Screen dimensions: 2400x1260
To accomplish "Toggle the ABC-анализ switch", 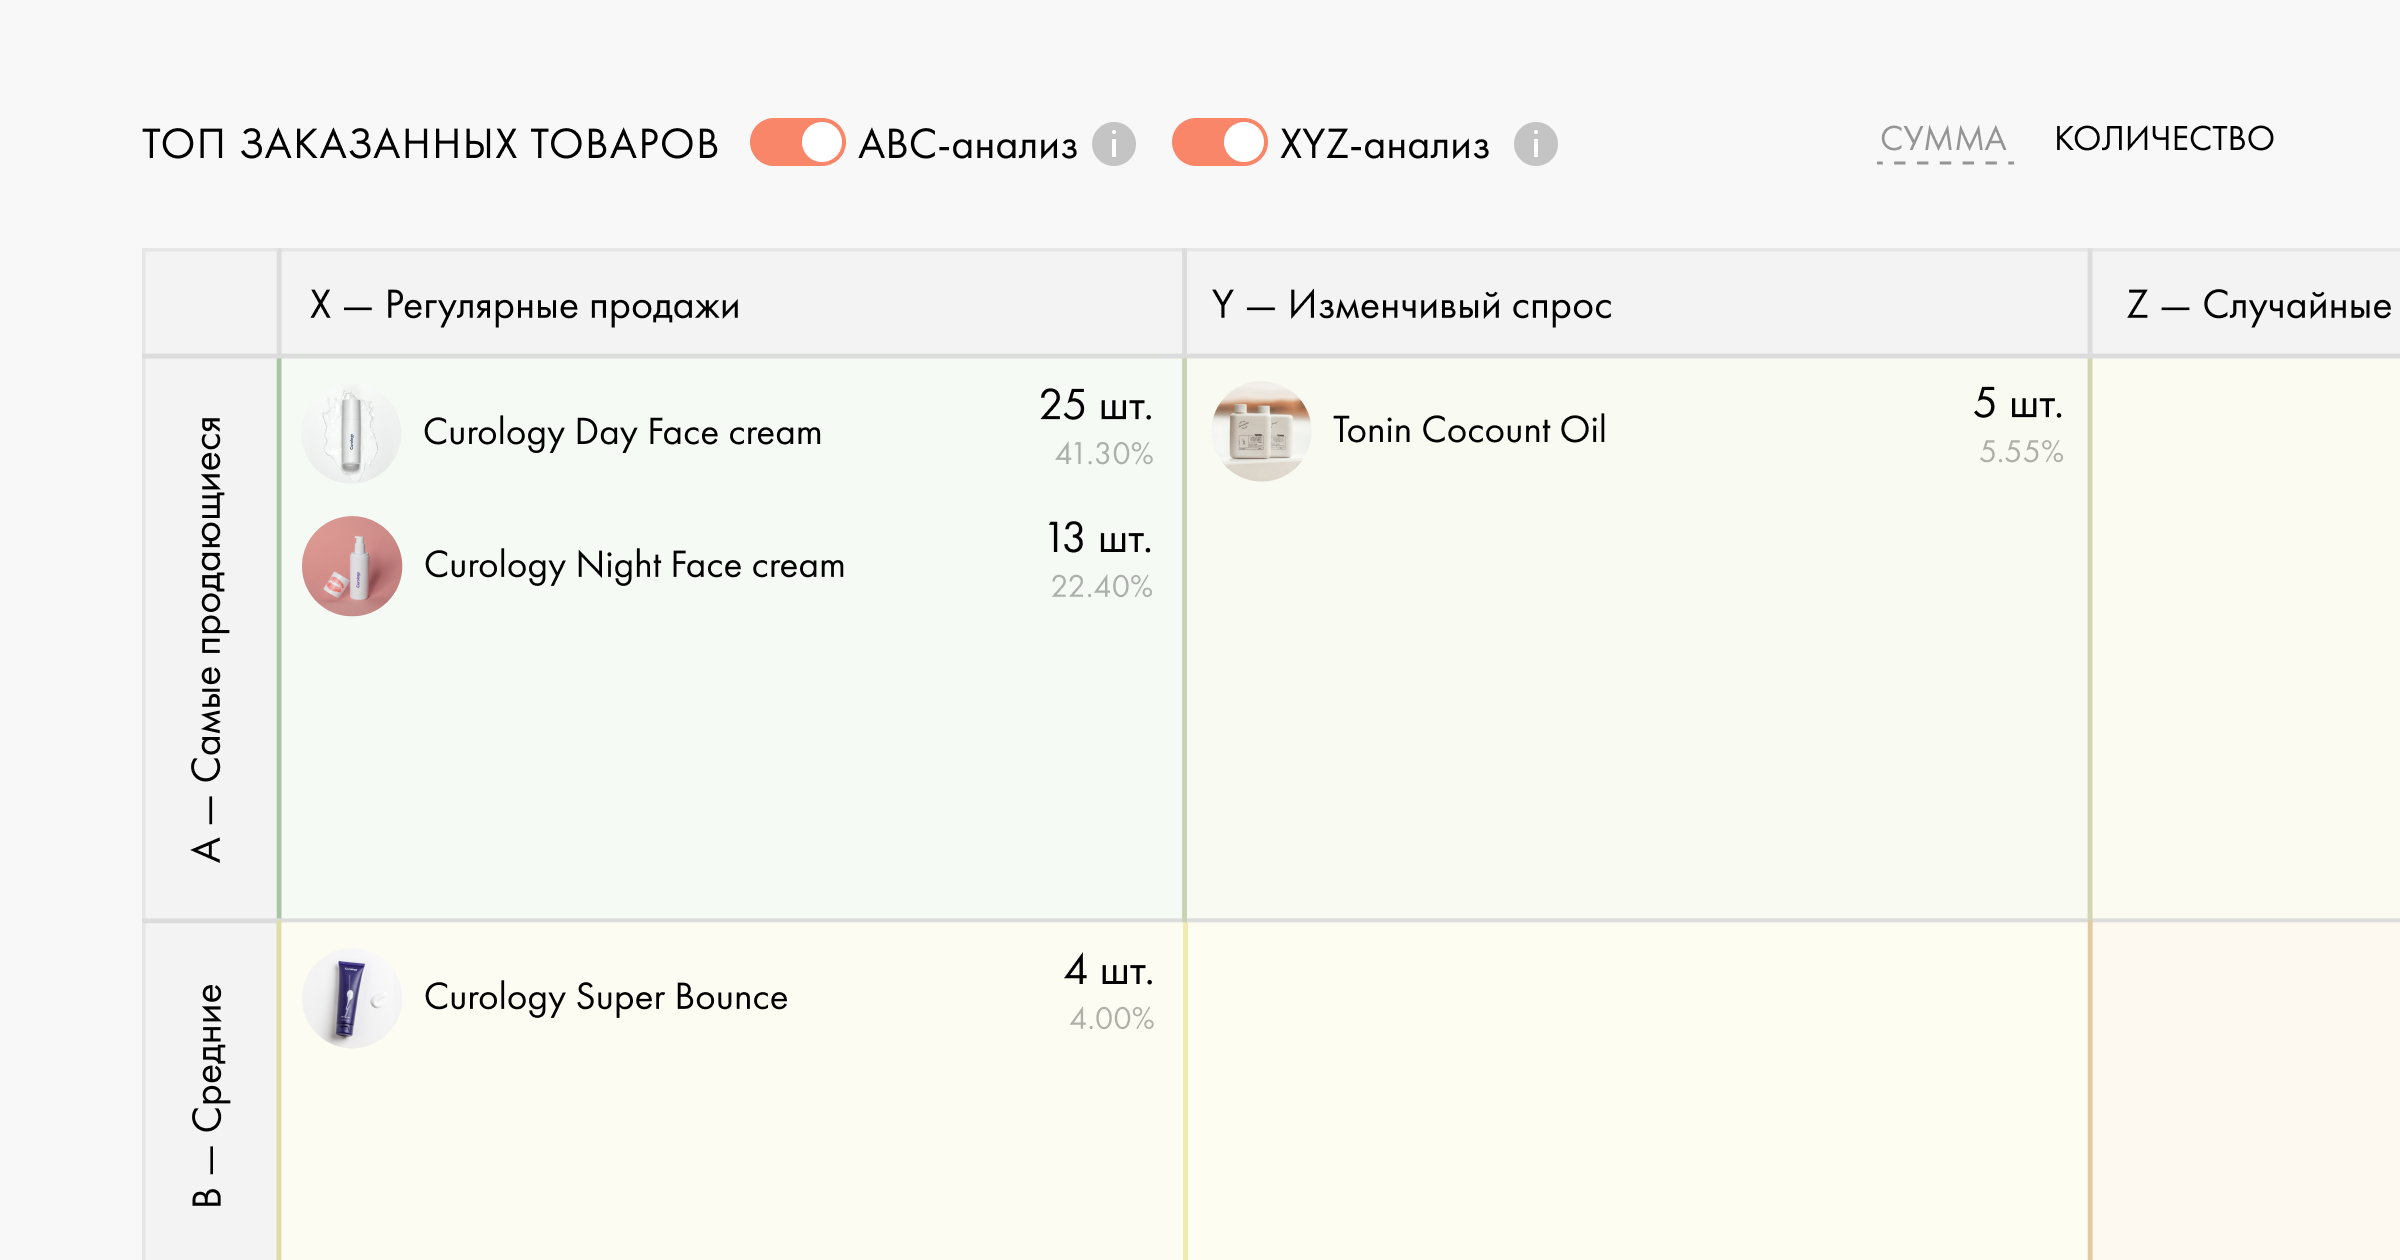I will (x=797, y=142).
